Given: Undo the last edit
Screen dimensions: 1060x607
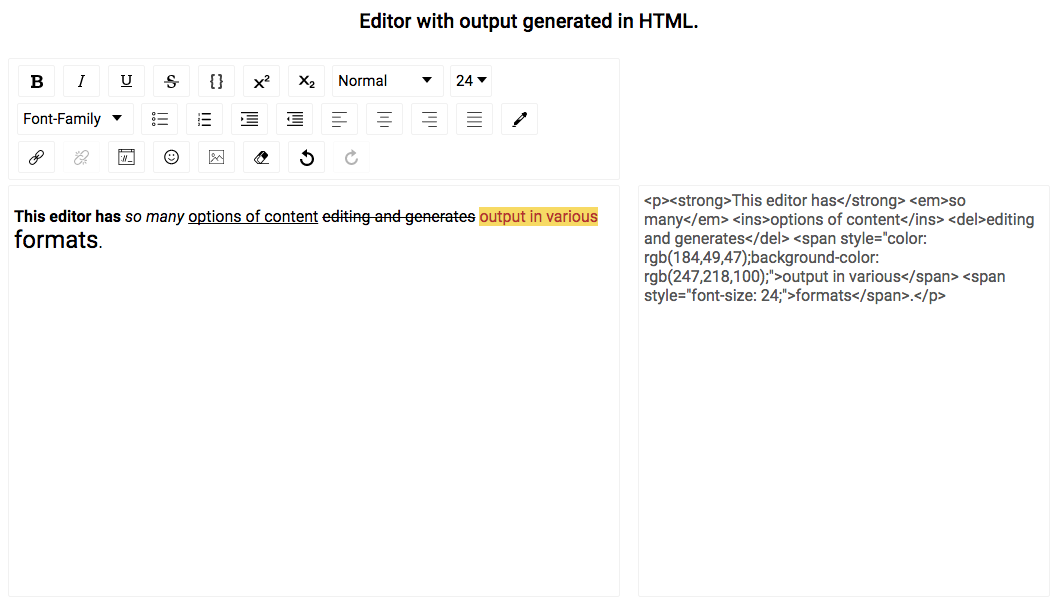Looking at the screenshot, I should tap(306, 157).
